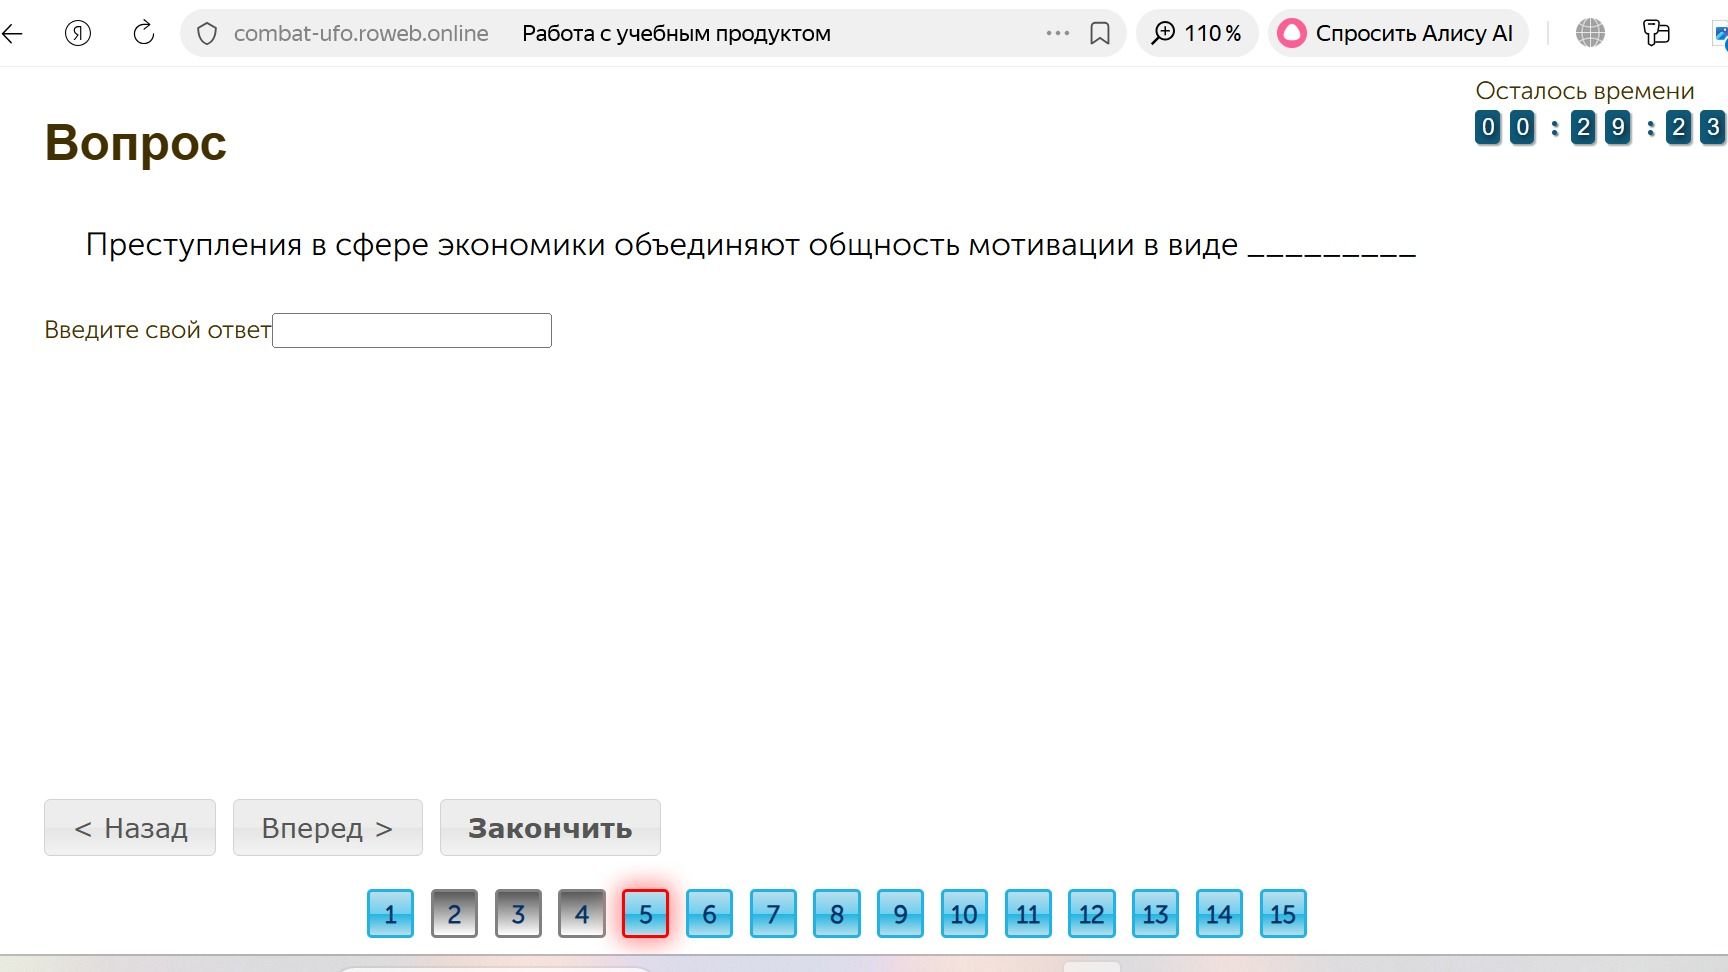This screenshot has width=1728, height=972.
Task: Reload the page with refresh icon
Action: point(144,33)
